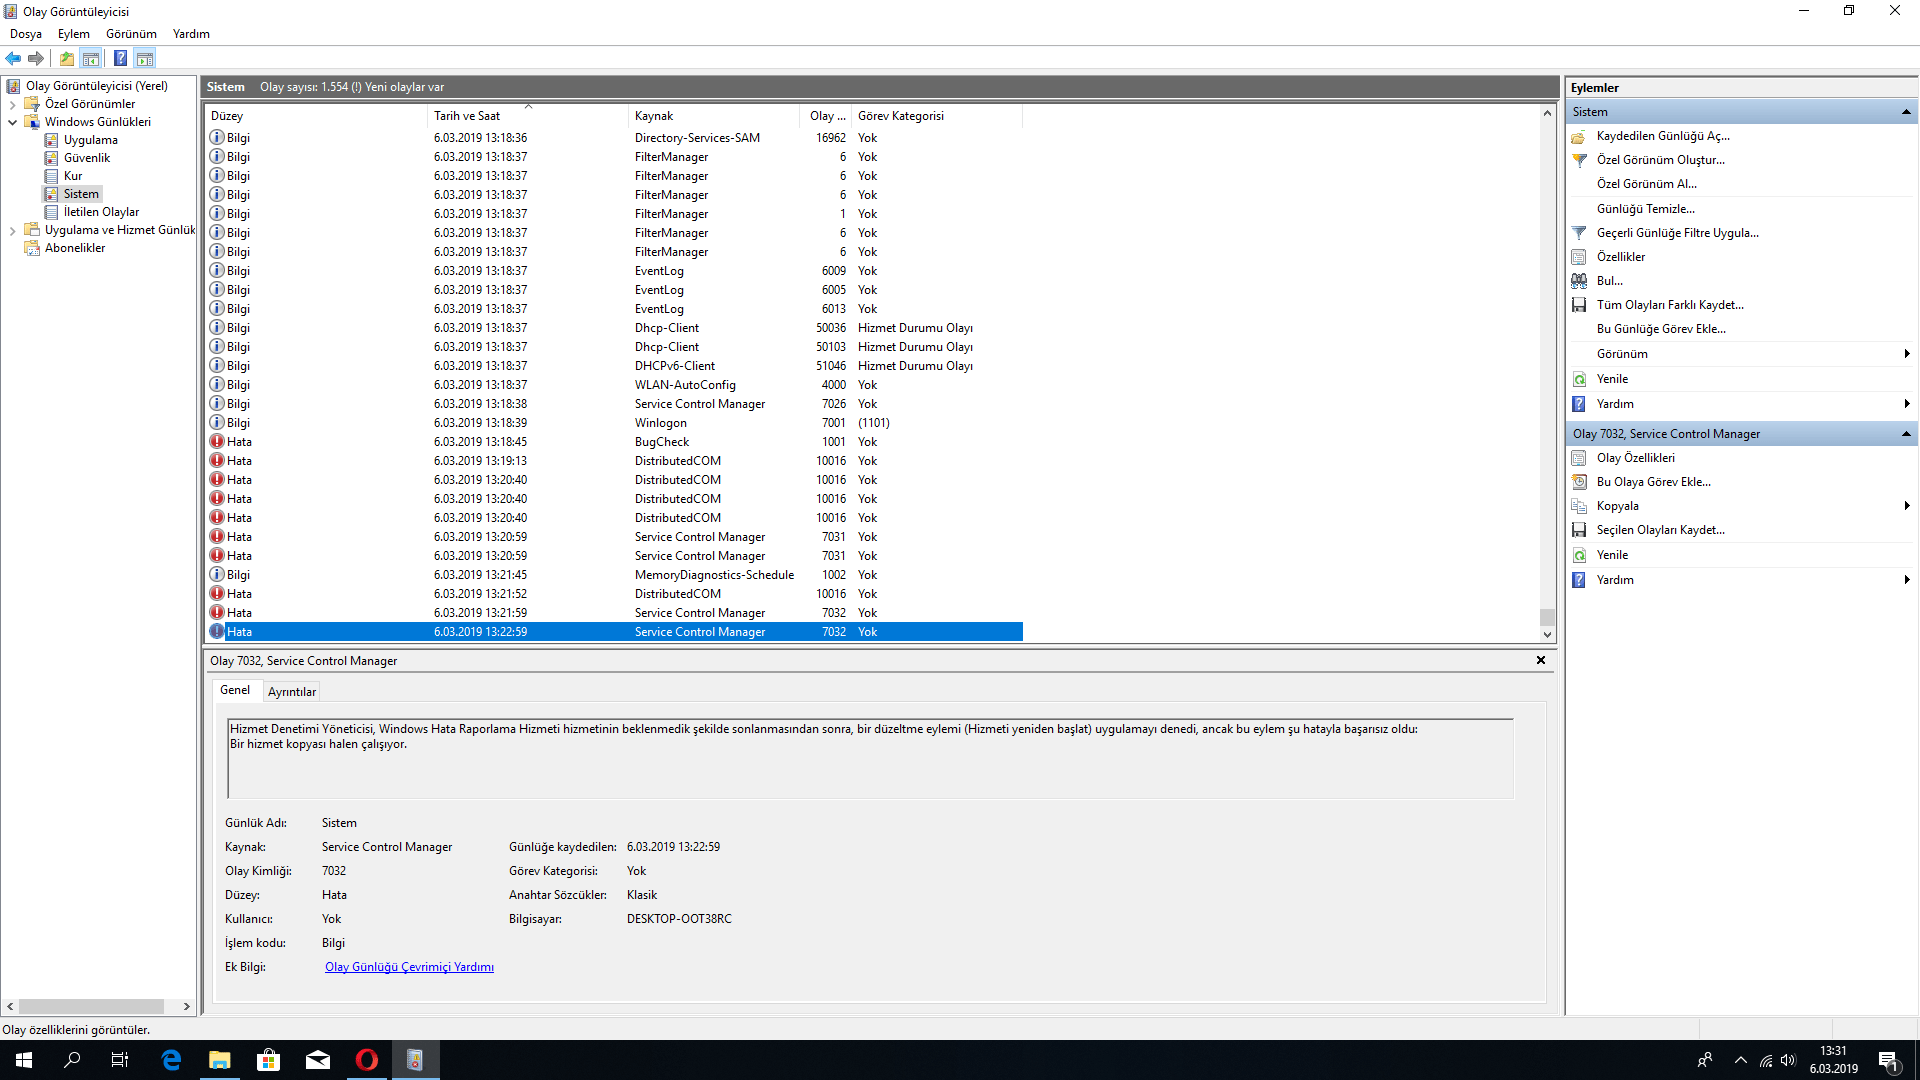Click Günlüğü Temizle... action
This screenshot has width=1920, height=1080.
1645,209
